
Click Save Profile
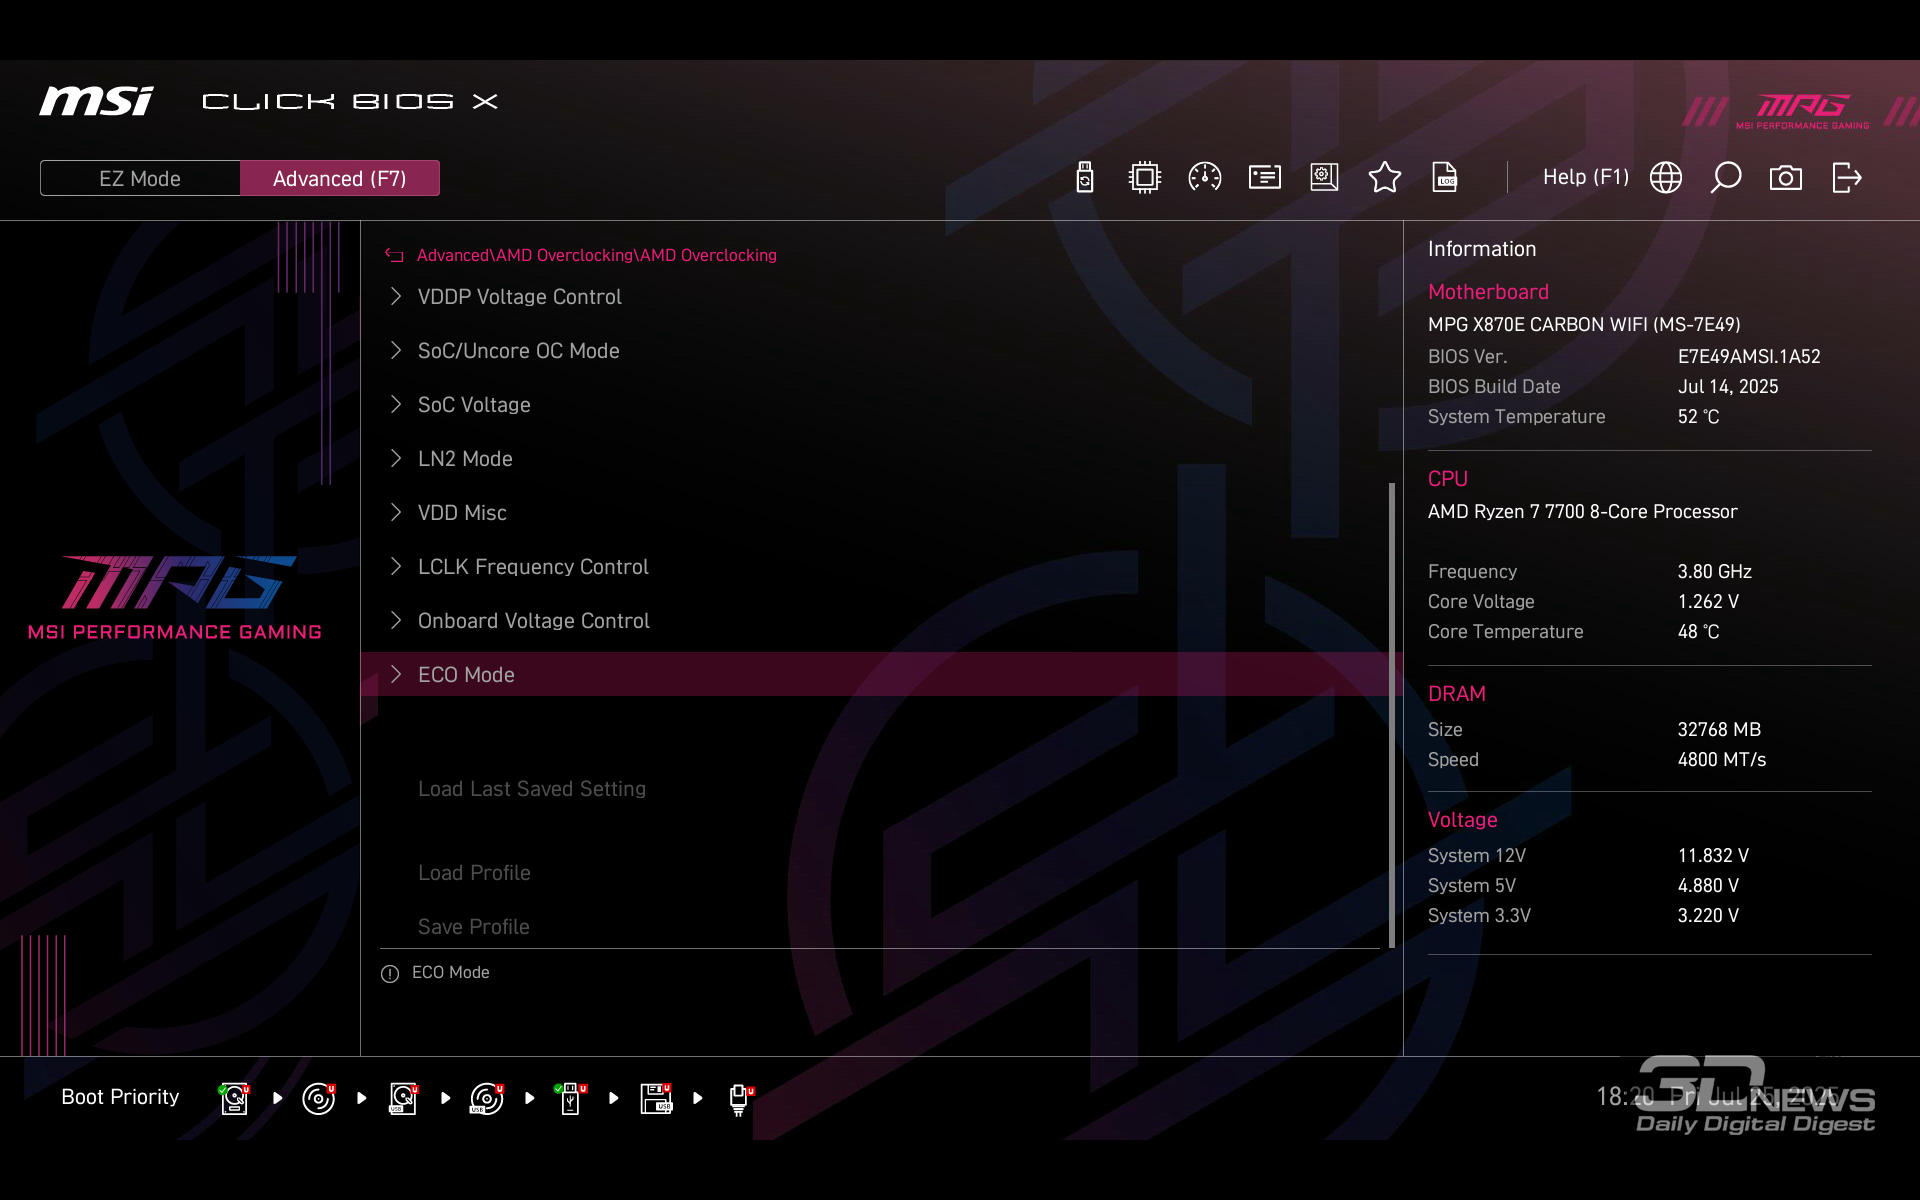click(x=474, y=927)
